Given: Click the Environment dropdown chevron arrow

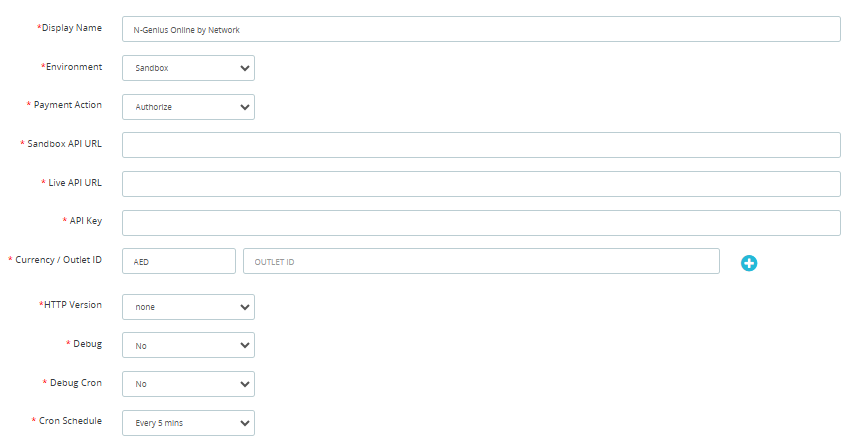Looking at the screenshot, I should pos(245,69).
